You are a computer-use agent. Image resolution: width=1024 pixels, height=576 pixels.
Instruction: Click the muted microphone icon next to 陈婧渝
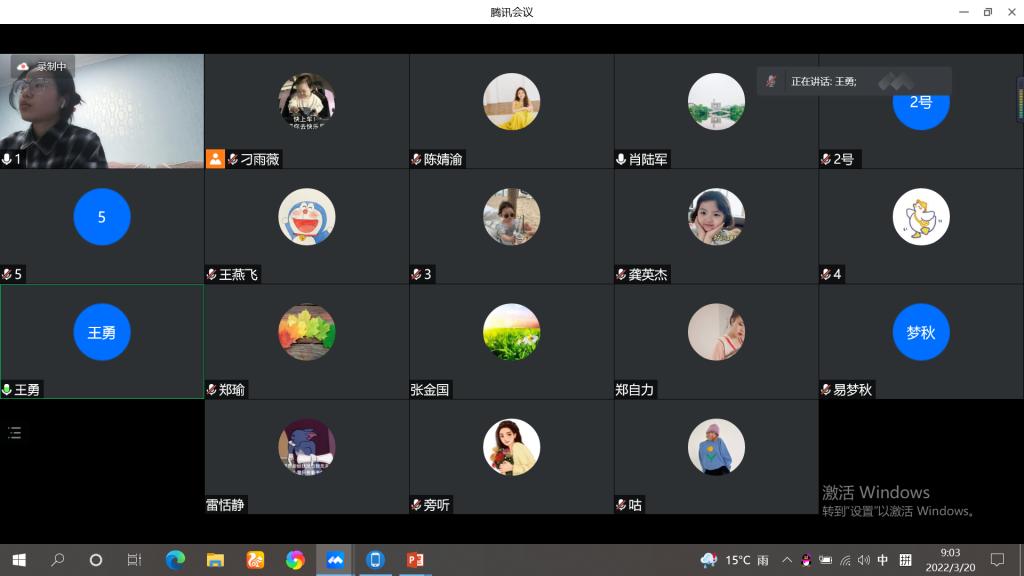pos(416,159)
